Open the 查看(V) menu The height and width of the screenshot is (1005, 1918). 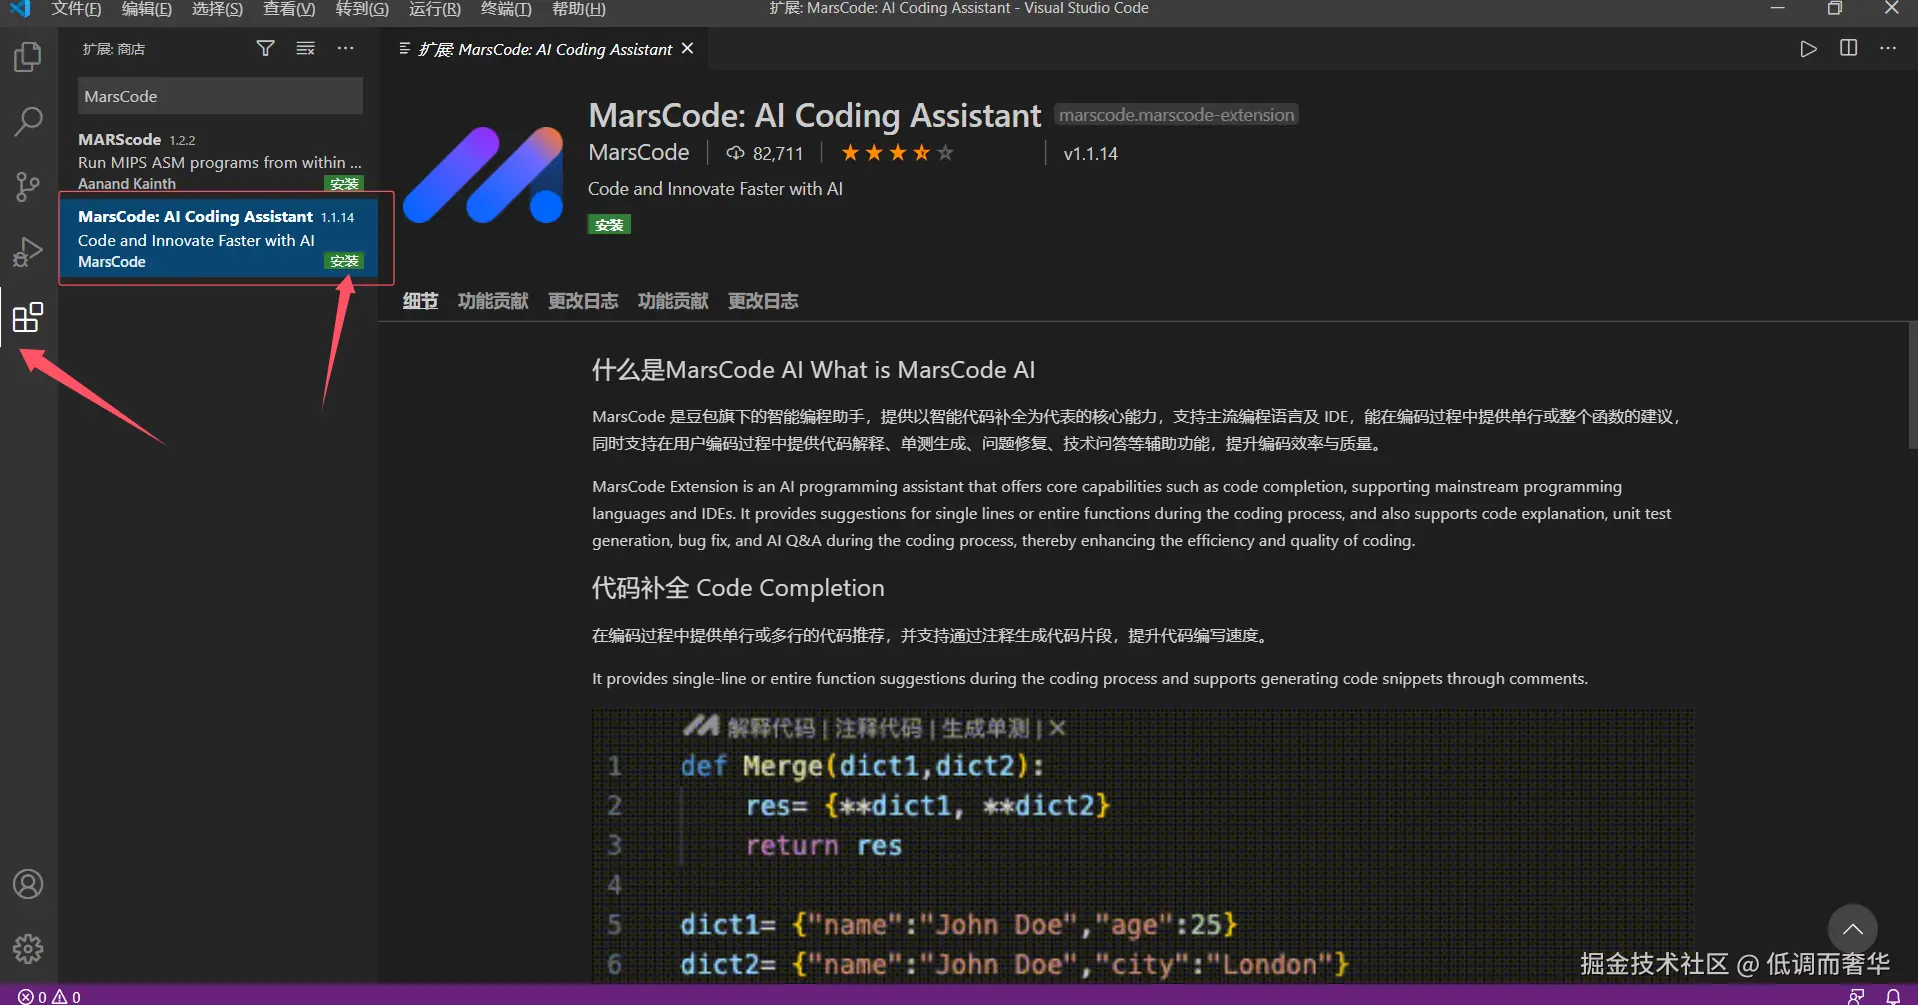point(289,9)
